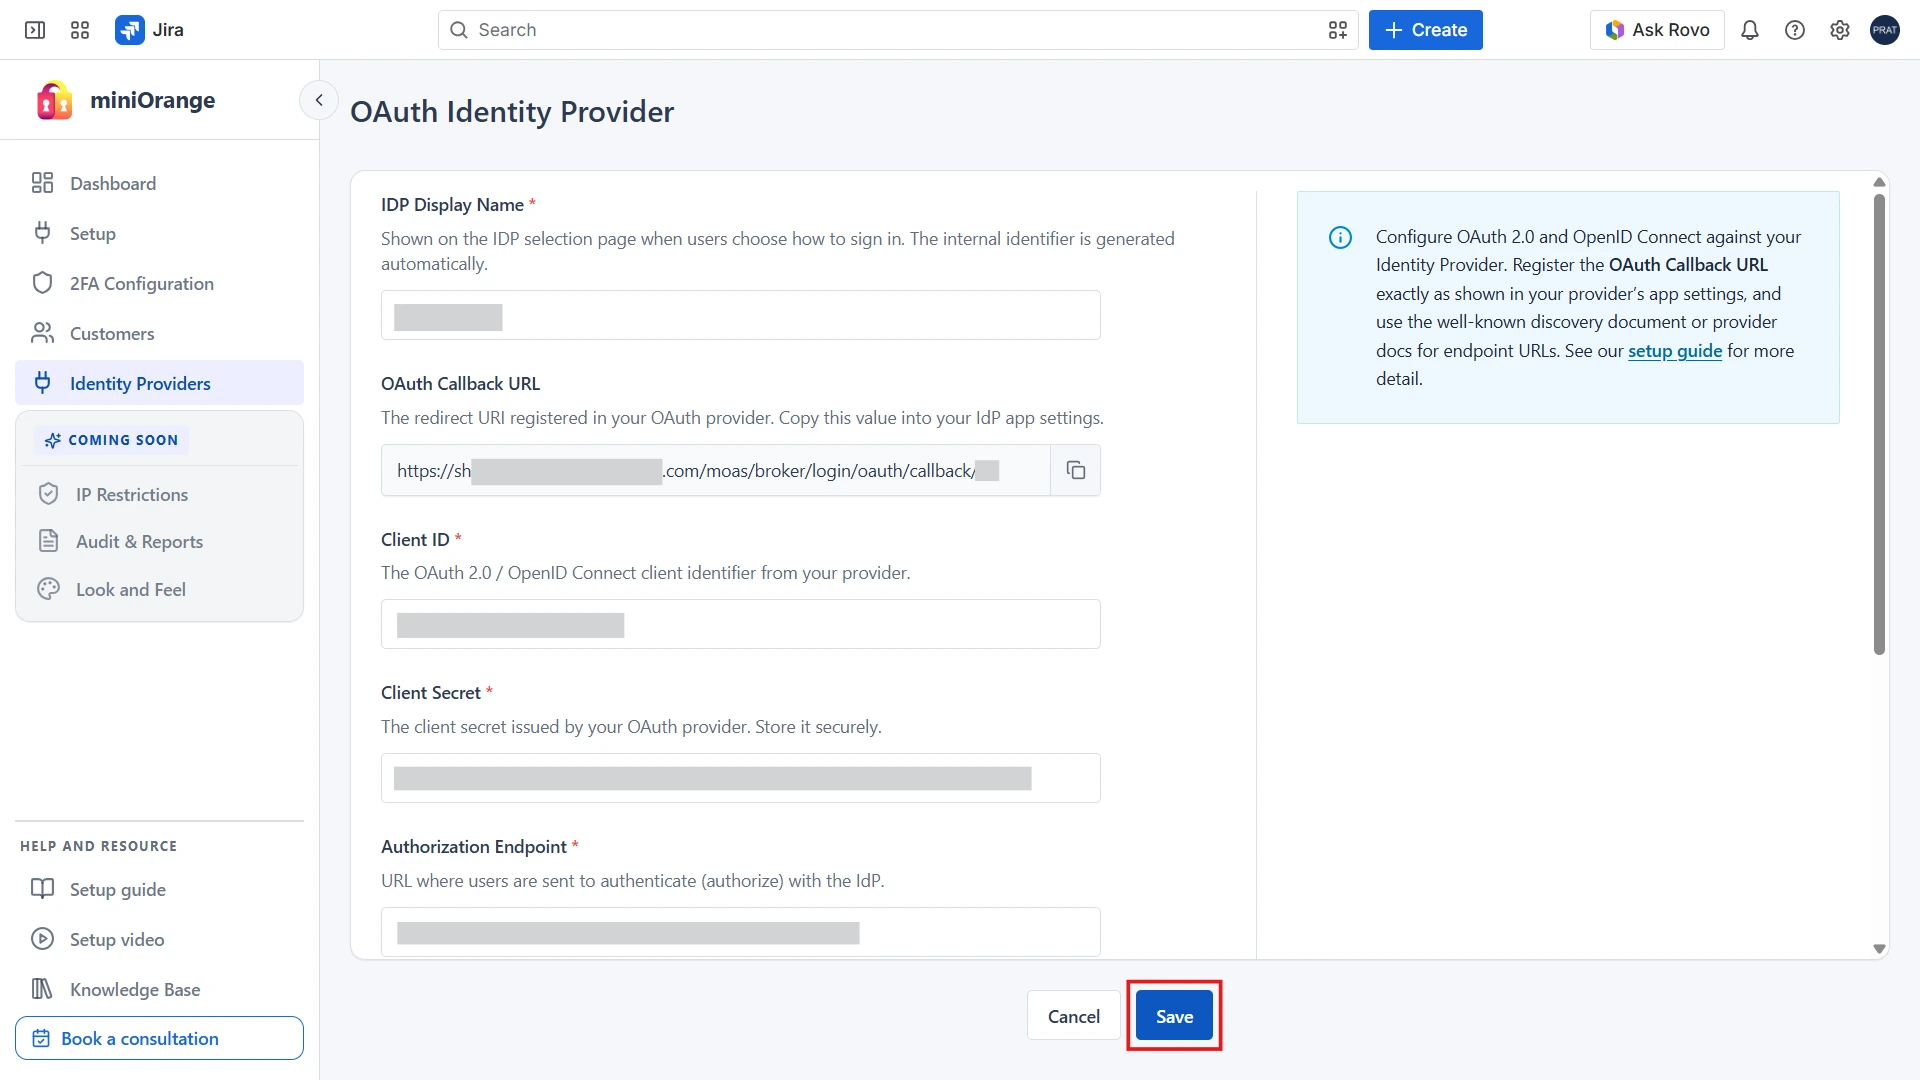
Task: Open Audit & Reports entry
Action: [160, 541]
